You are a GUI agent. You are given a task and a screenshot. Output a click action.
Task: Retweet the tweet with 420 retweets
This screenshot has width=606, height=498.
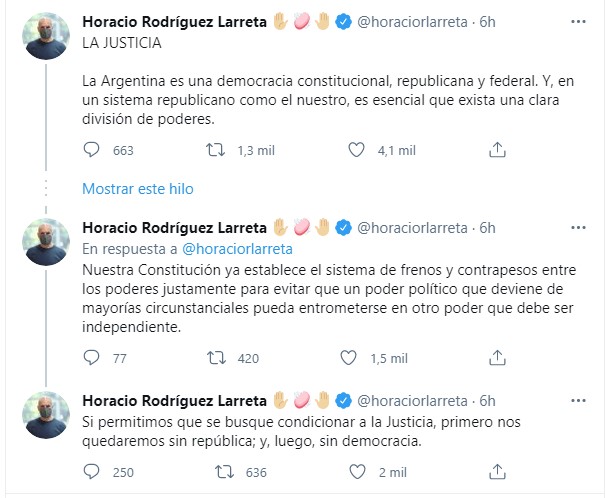pyautogui.click(x=214, y=357)
